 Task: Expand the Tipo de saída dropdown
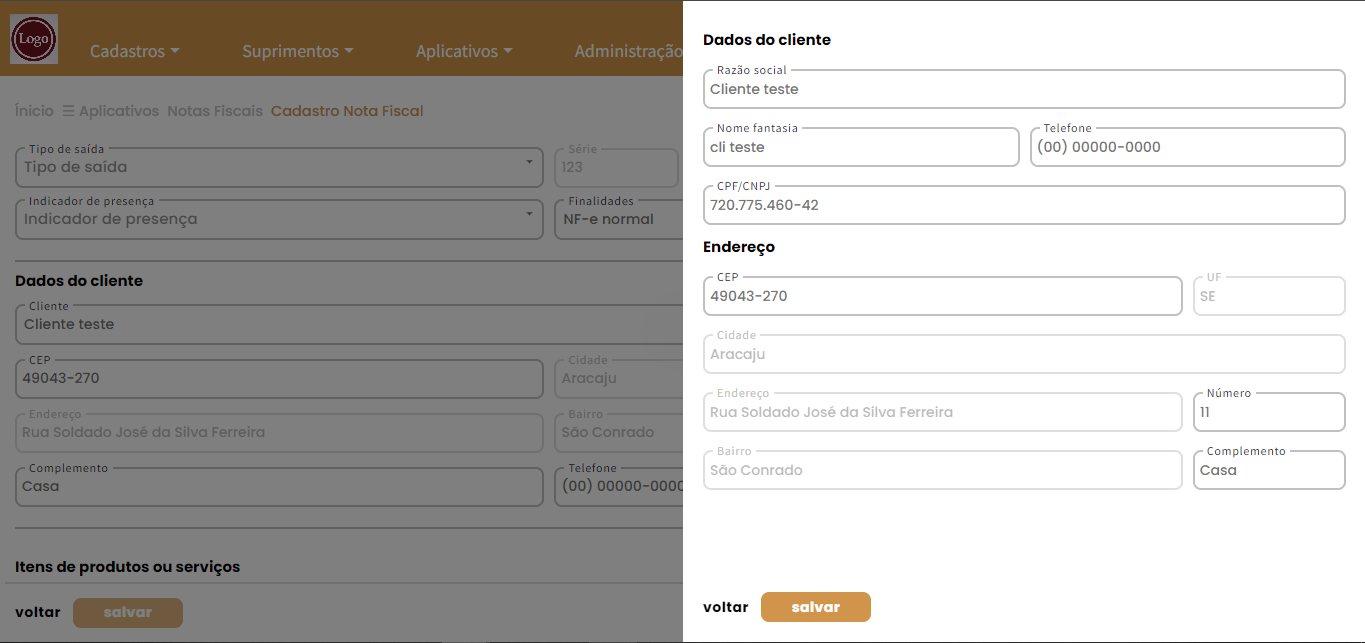coord(279,167)
